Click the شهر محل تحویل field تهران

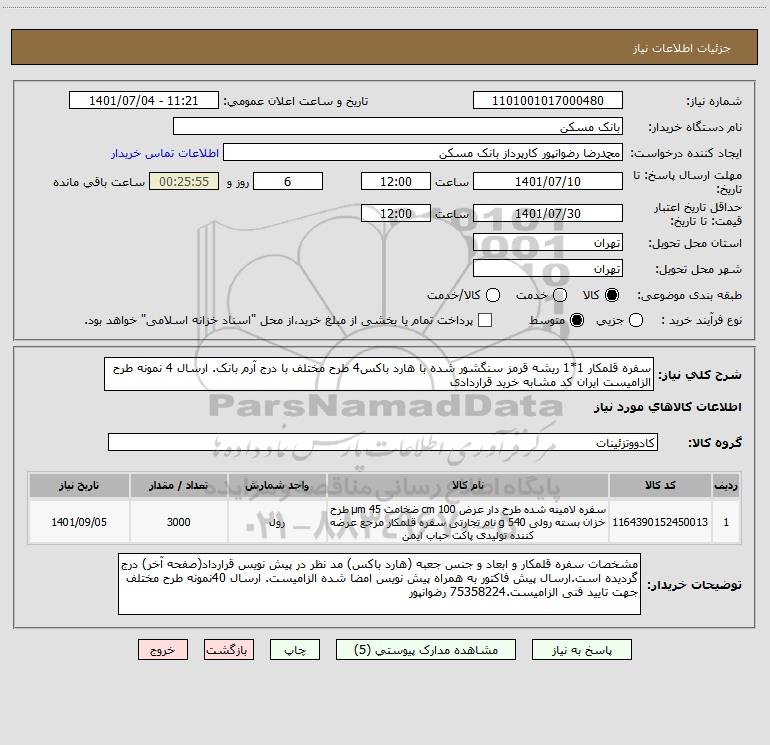coord(548,269)
